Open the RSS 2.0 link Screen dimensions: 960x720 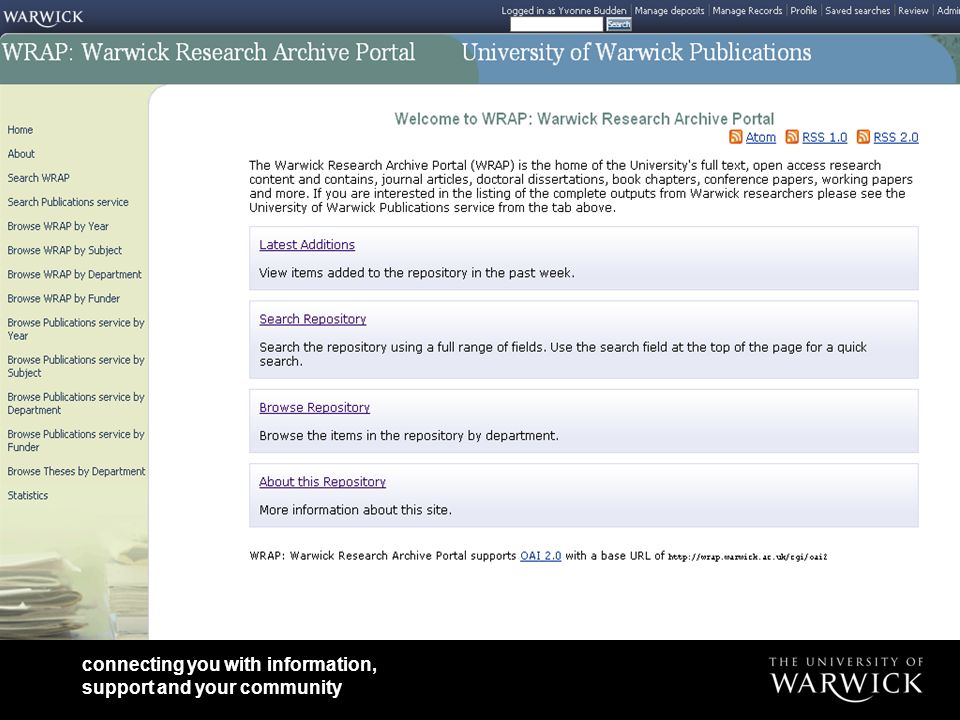(896, 137)
